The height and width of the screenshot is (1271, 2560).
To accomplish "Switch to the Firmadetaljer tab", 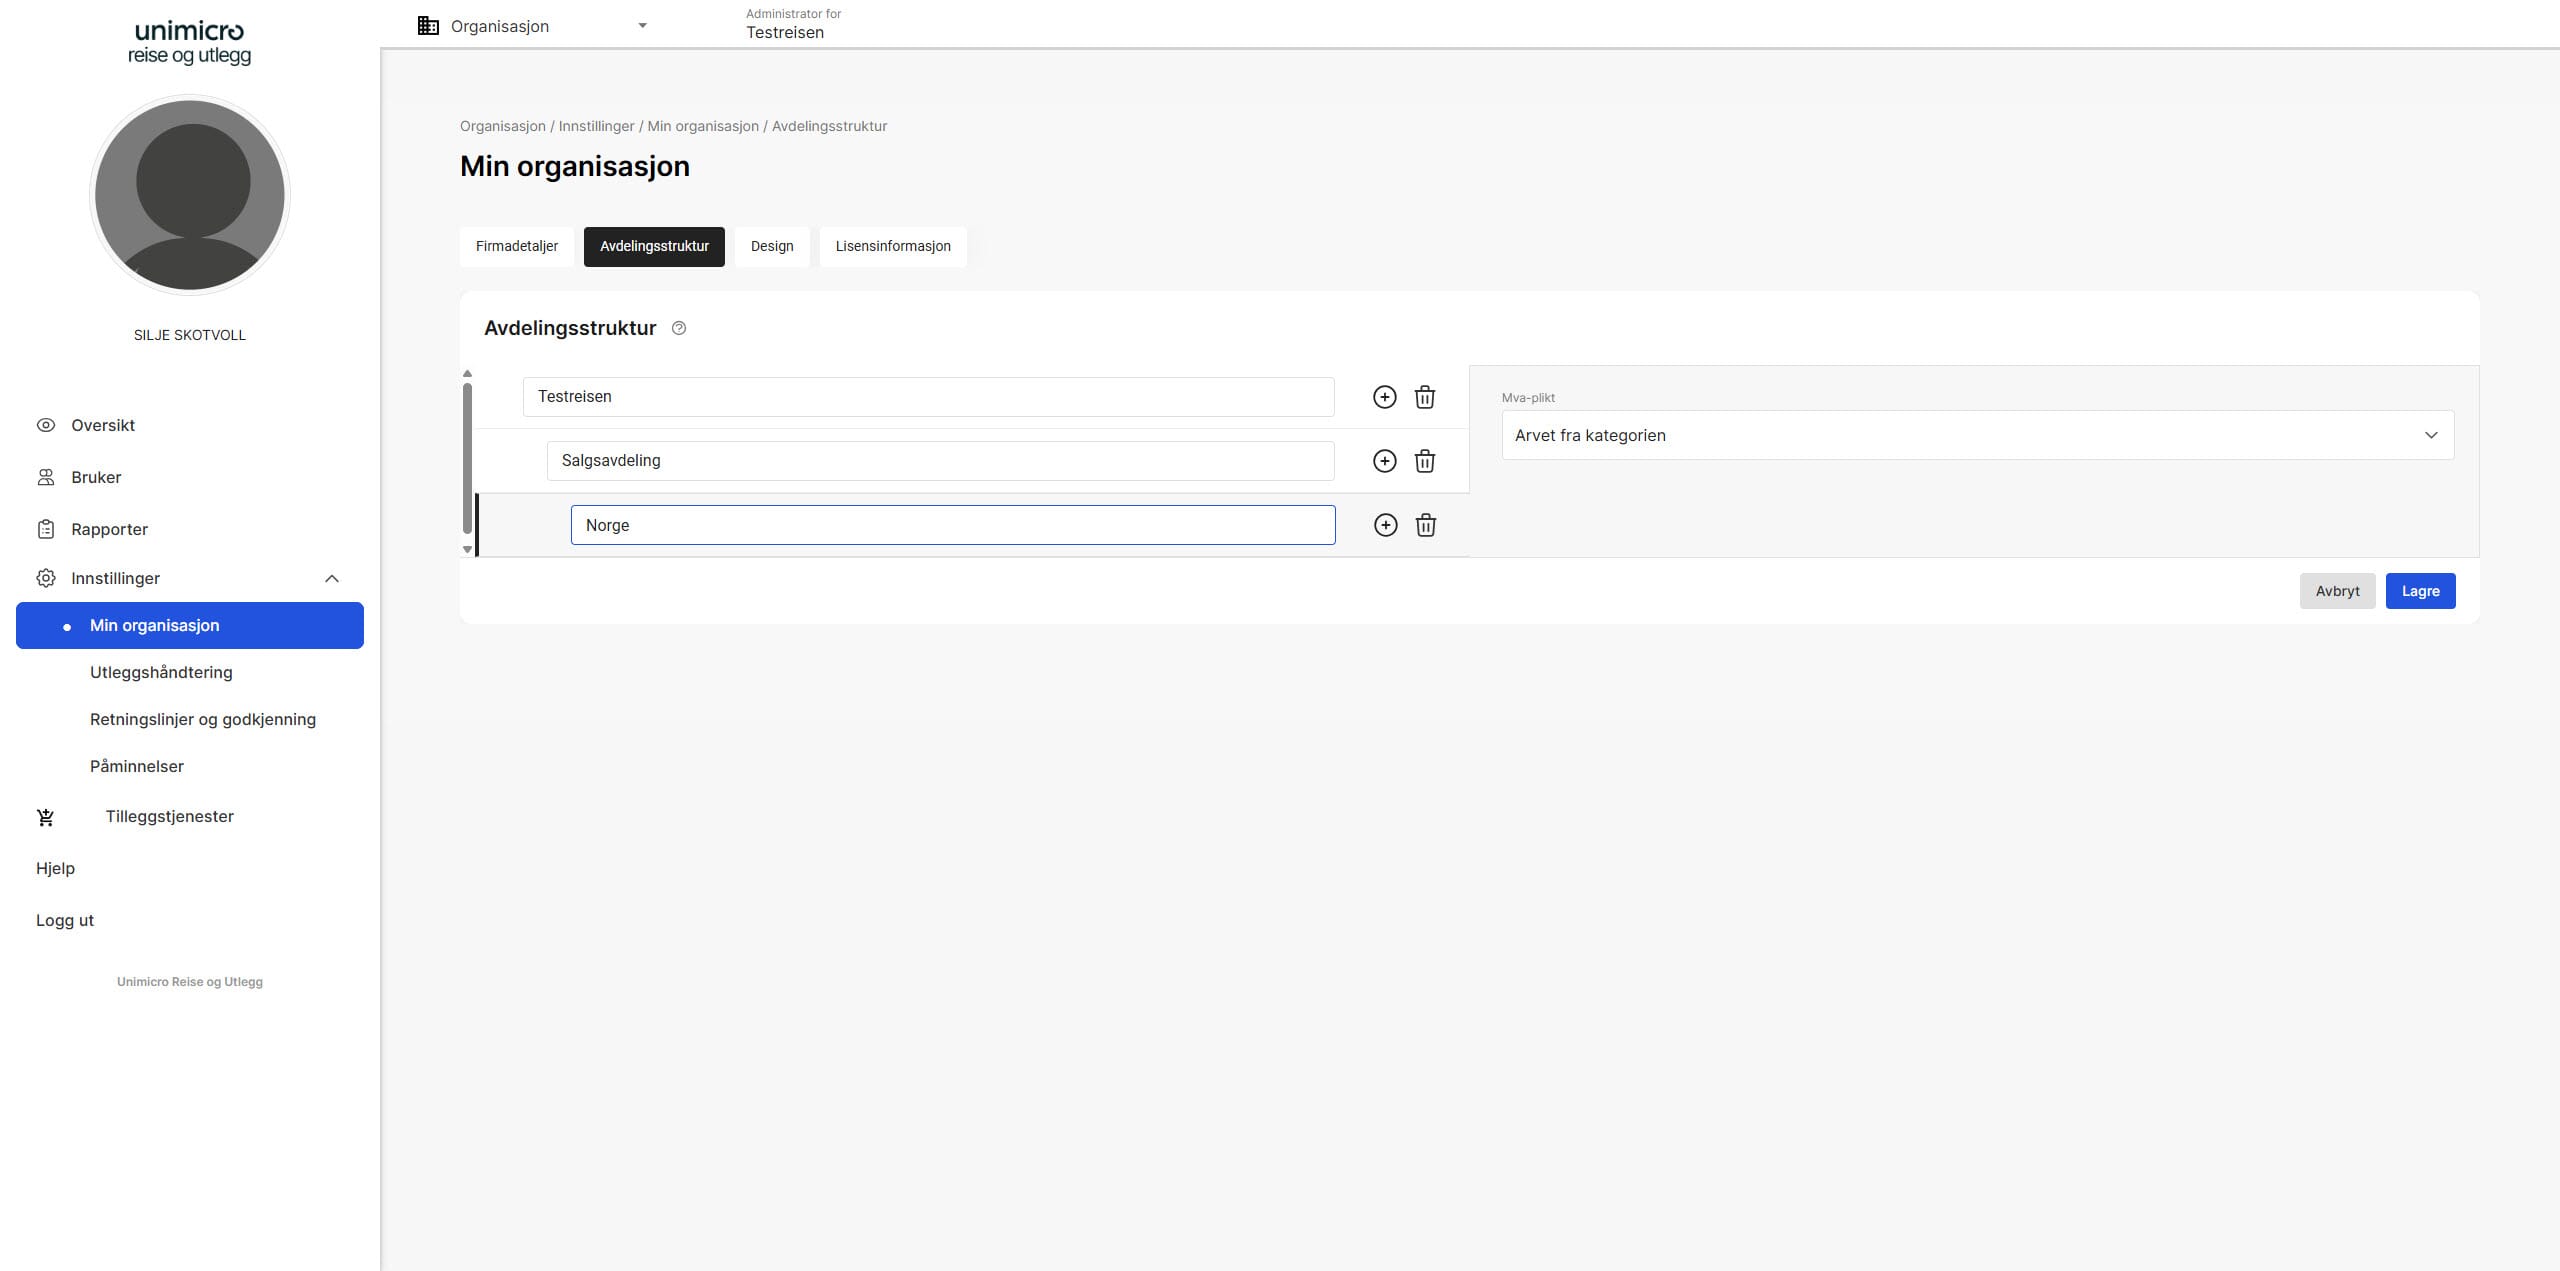I will (x=517, y=246).
